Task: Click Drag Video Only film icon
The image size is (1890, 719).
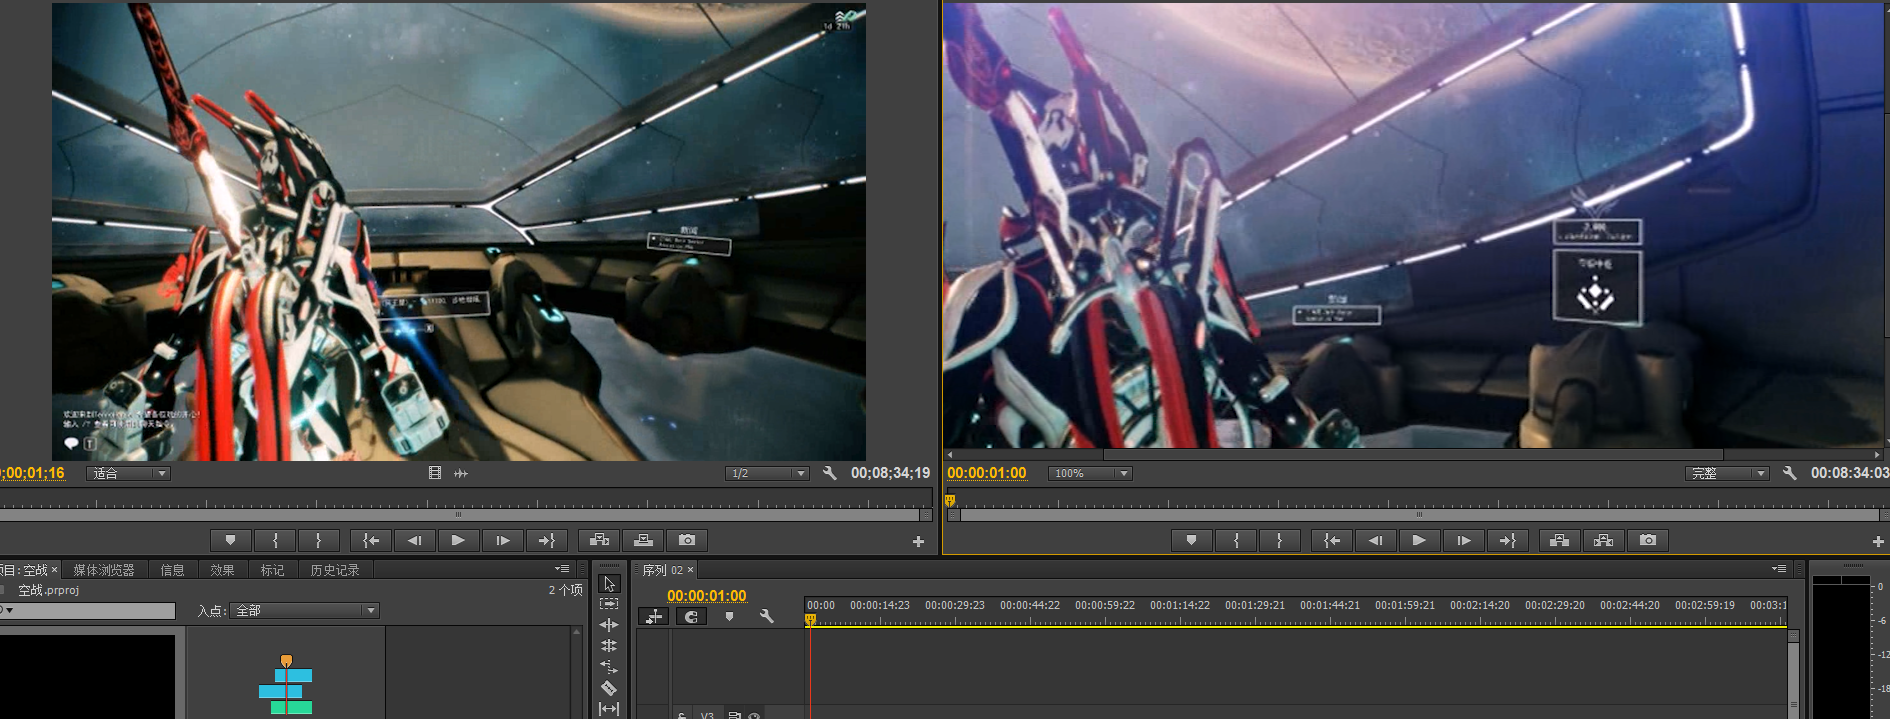Action: pyautogui.click(x=435, y=473)
